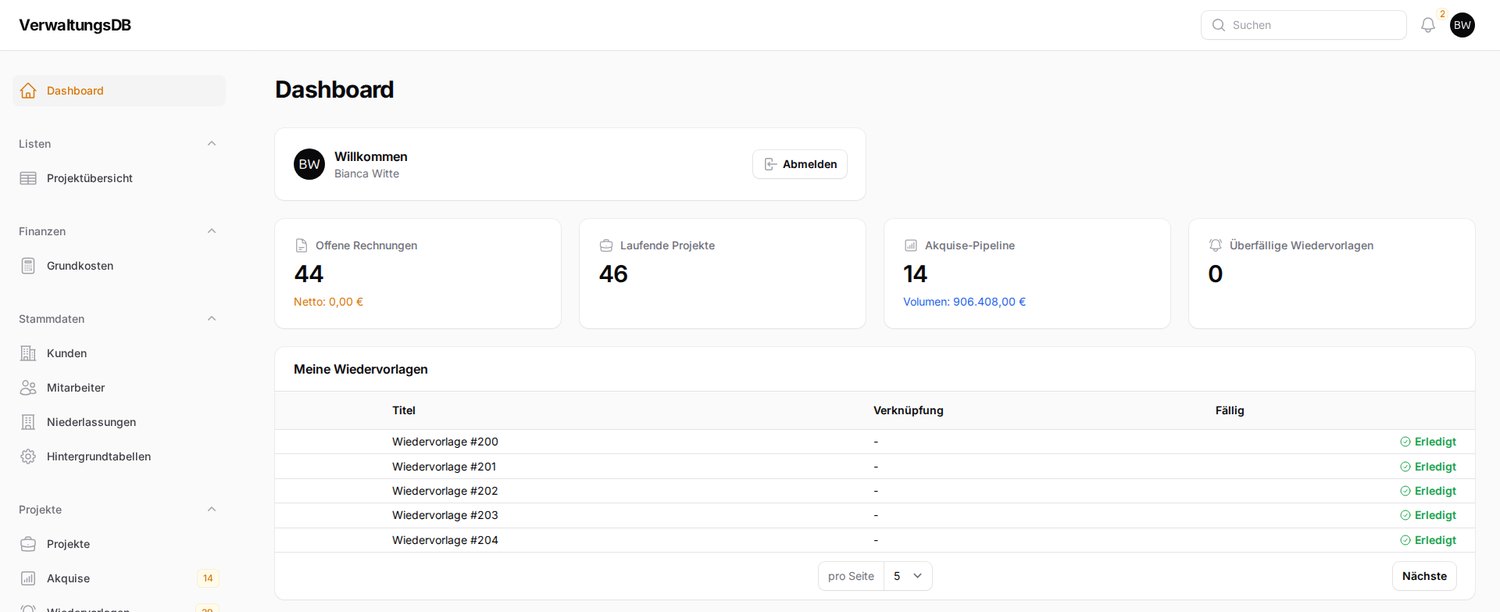The height and width of the screenshot is (612, 1500).
Task: Click the Kunden building icon
Action: tap(28, 353)
